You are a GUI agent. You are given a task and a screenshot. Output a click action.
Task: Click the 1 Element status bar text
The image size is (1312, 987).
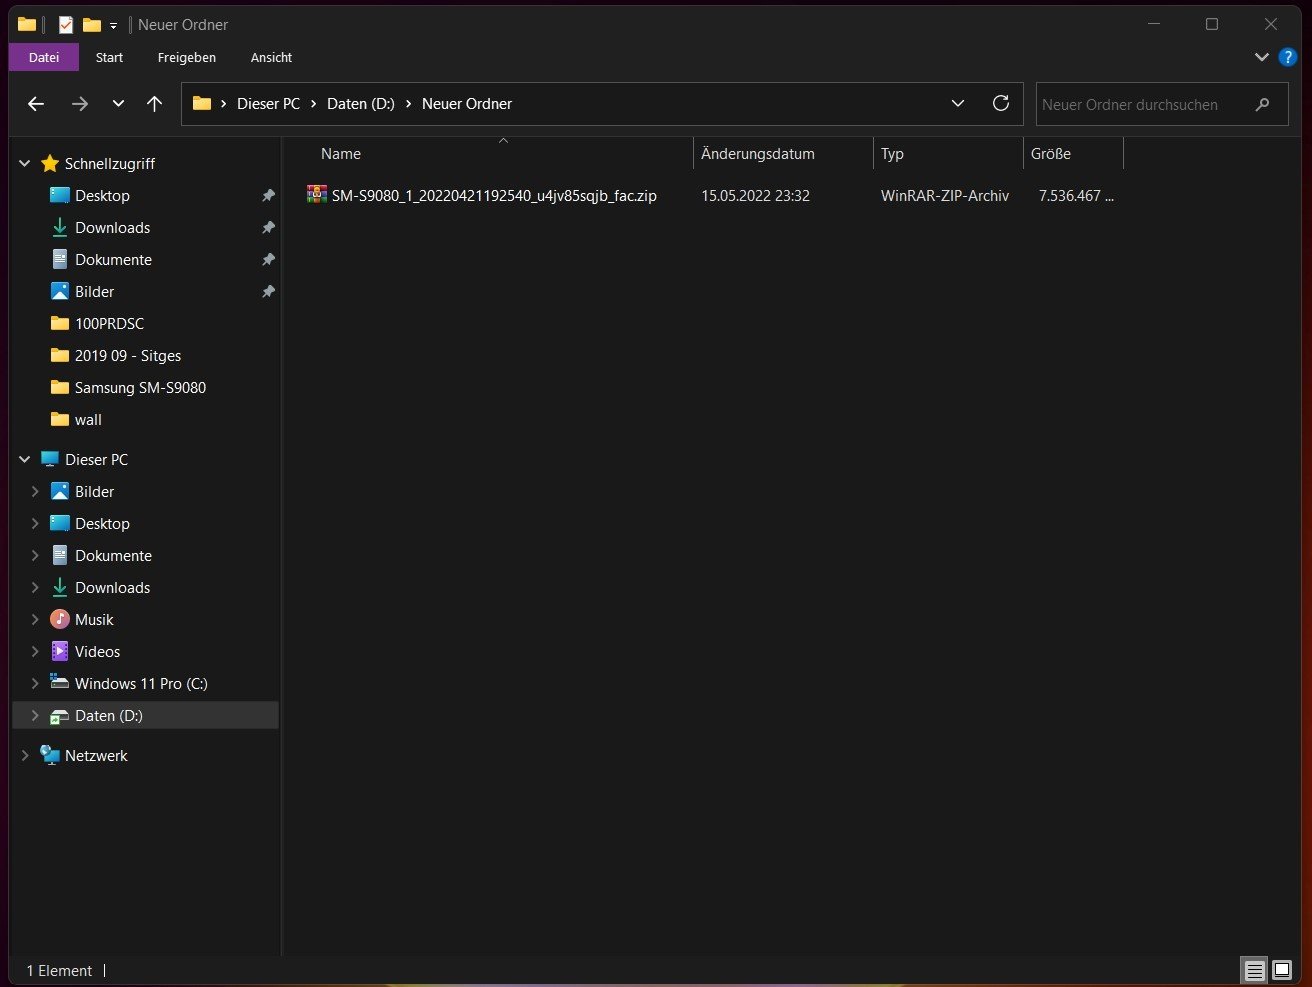coord(59,971)
